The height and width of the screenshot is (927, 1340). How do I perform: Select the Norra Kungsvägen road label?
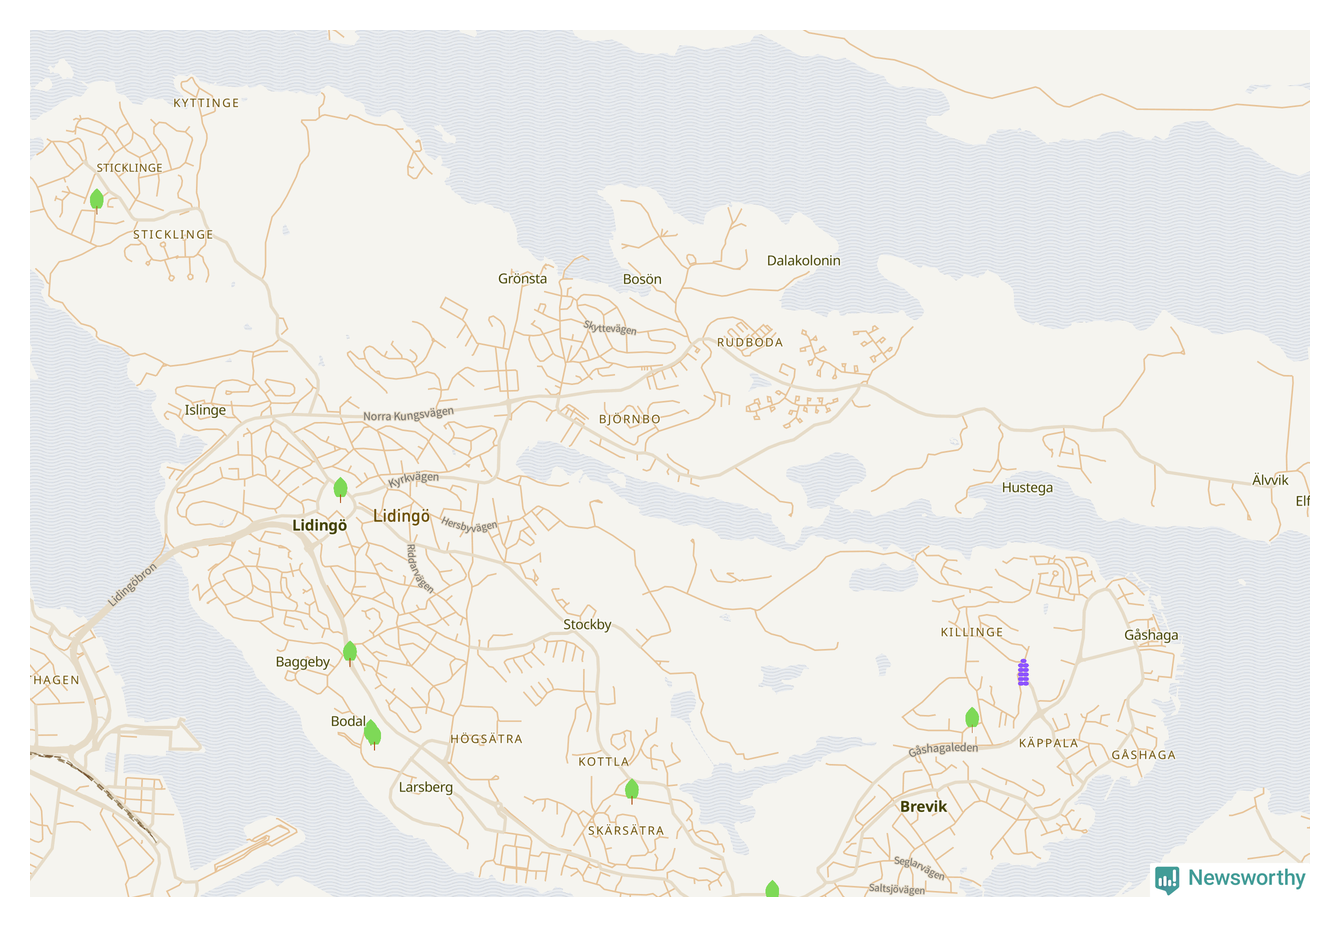(x=408, y=414)
